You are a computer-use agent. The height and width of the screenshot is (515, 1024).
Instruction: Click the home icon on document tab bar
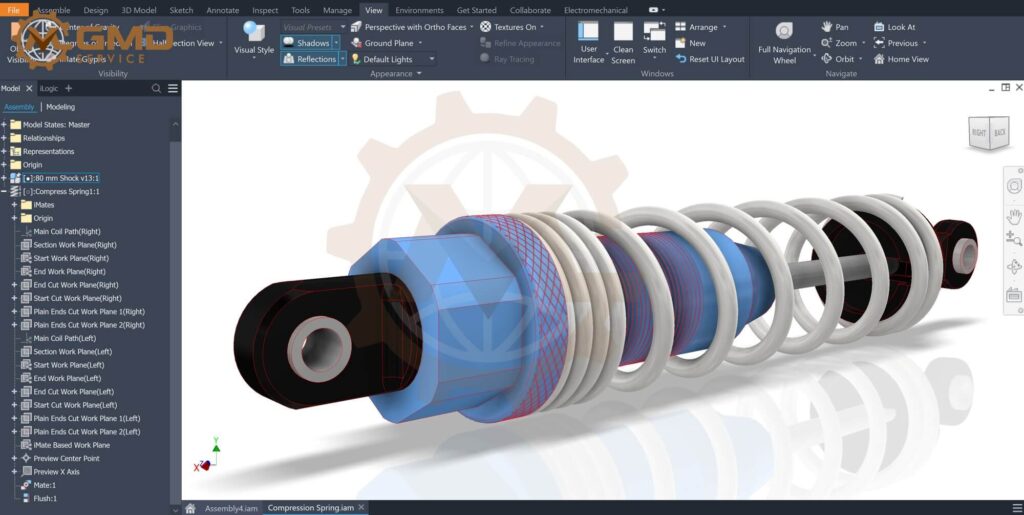point(189,508)
